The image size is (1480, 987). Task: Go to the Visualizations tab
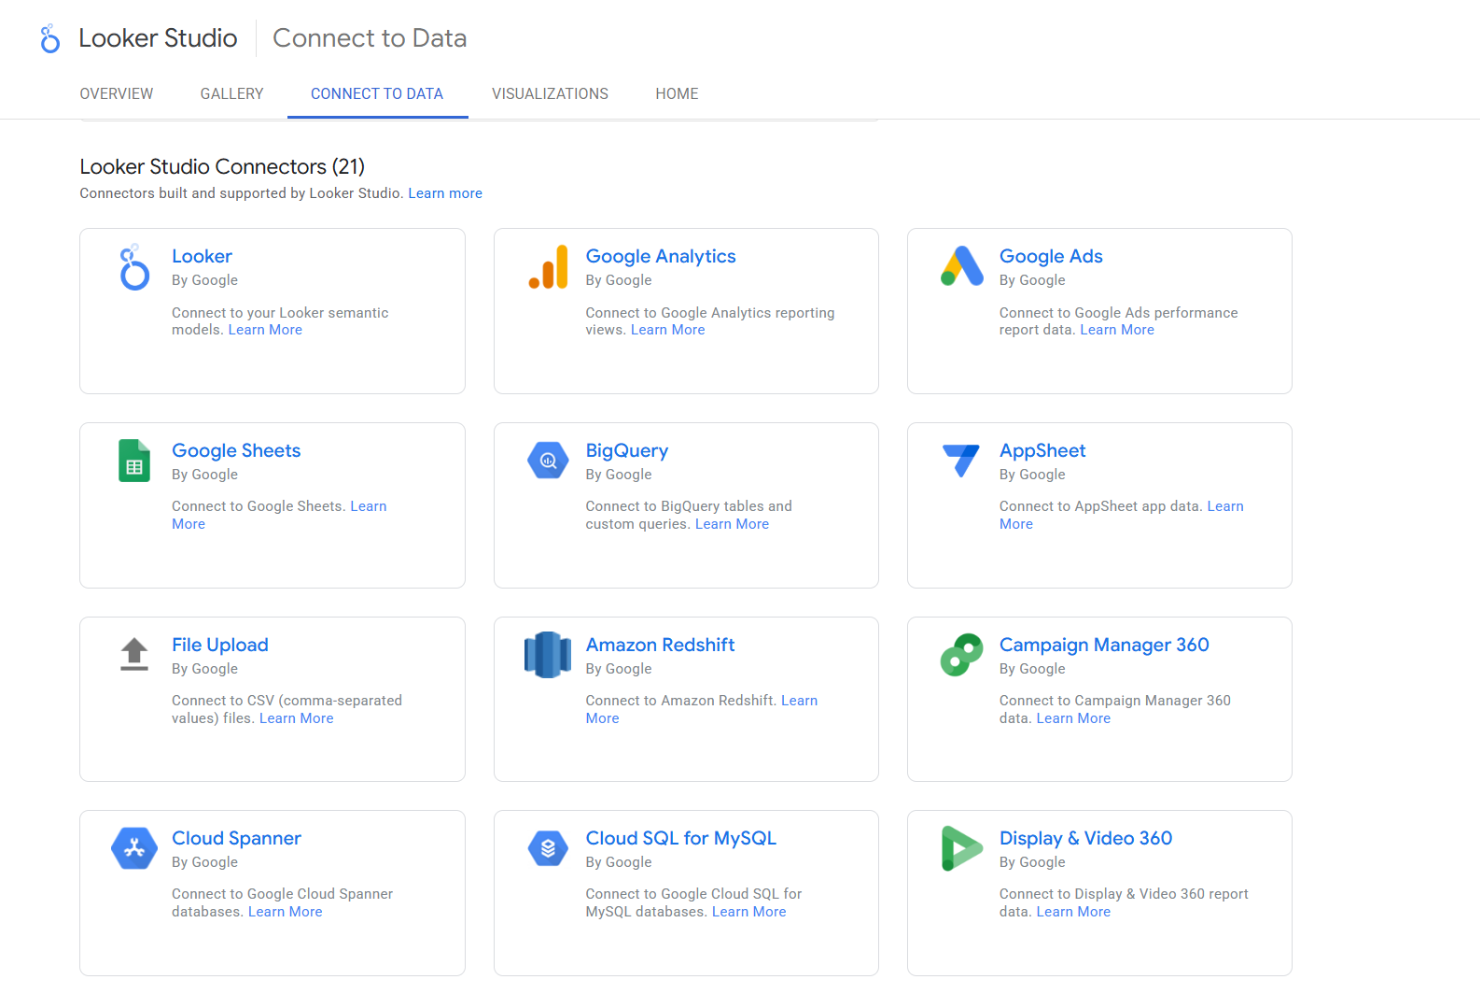[x=550, y=94]
